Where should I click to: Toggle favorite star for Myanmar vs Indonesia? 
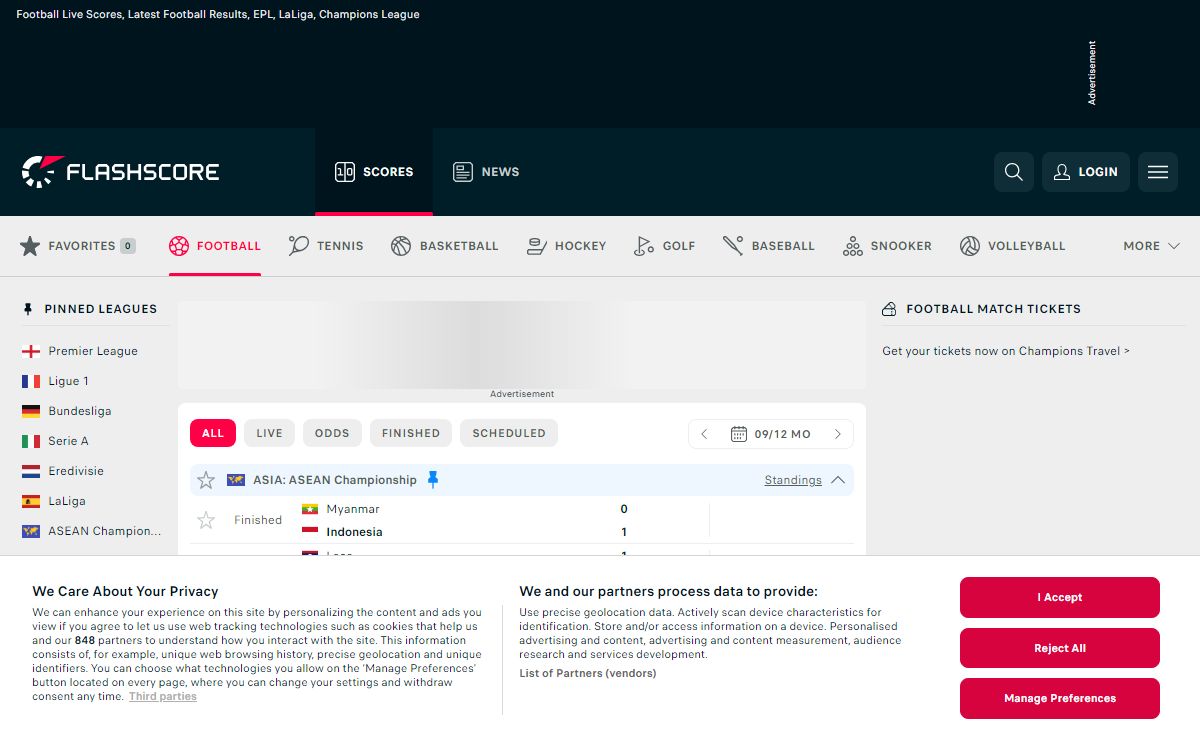[x=206, y=520]
